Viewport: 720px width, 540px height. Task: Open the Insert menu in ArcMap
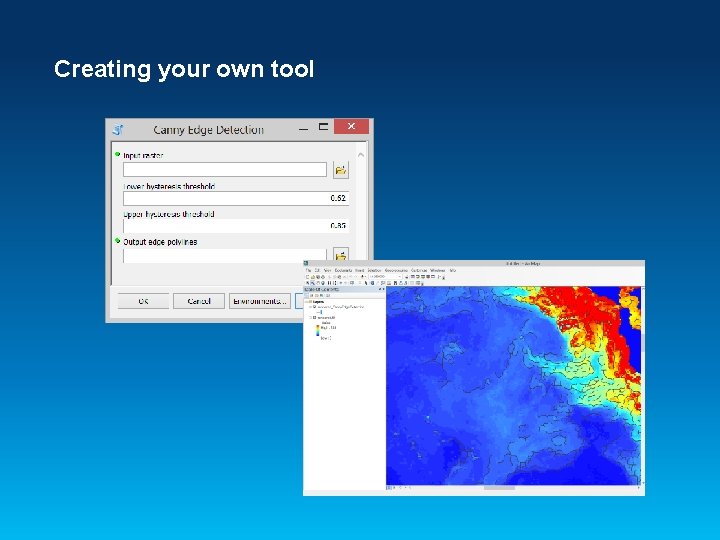[360, 270]
